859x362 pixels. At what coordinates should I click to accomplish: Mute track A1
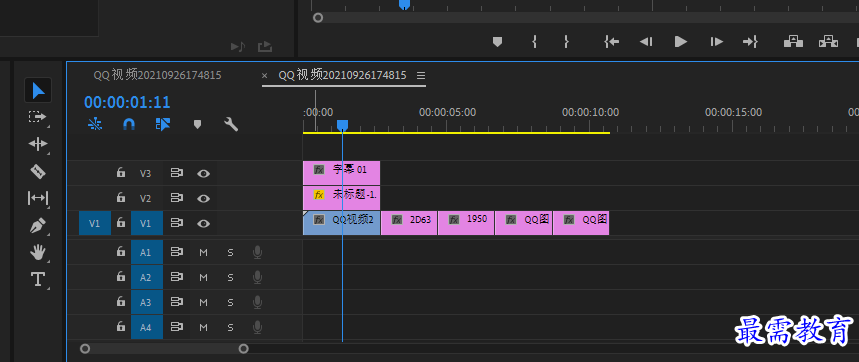tap(203, 252)
